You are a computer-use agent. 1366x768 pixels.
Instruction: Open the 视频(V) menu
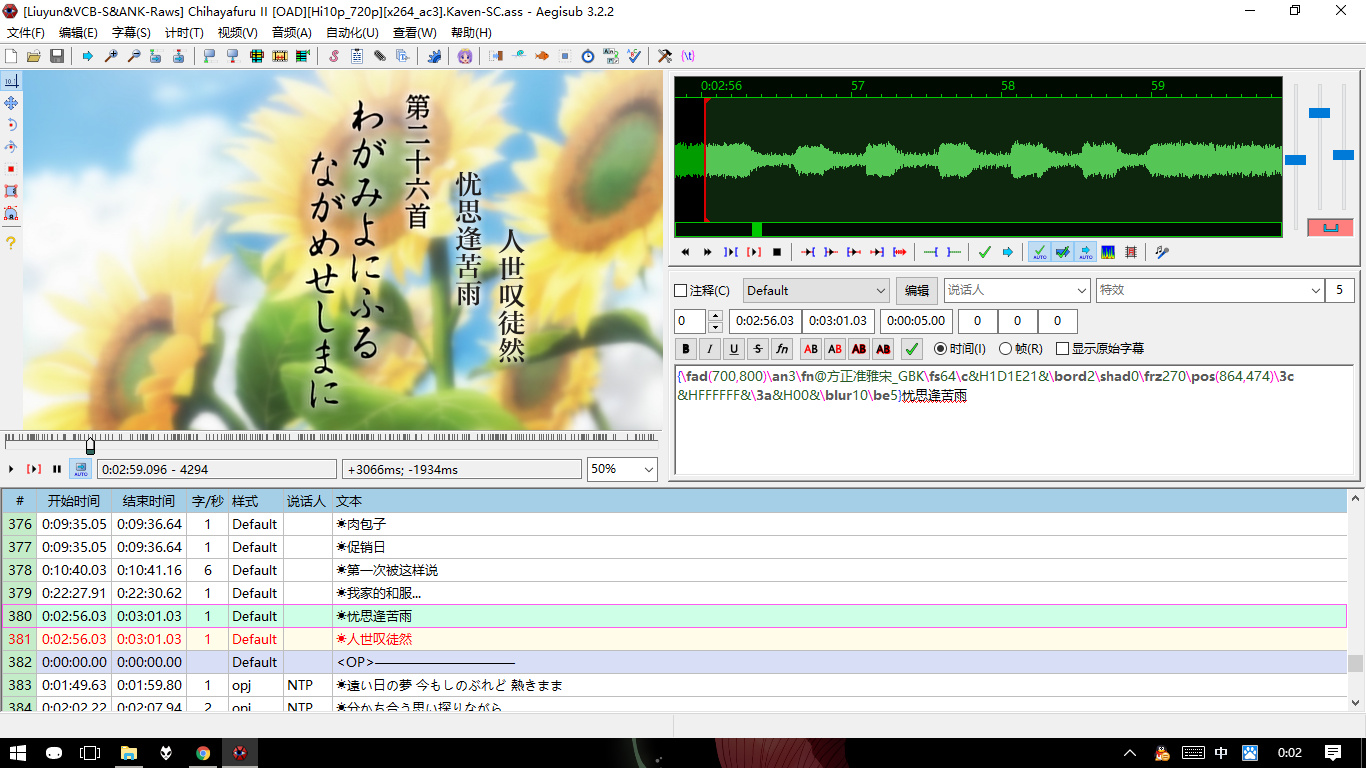[x=237, y=32]
